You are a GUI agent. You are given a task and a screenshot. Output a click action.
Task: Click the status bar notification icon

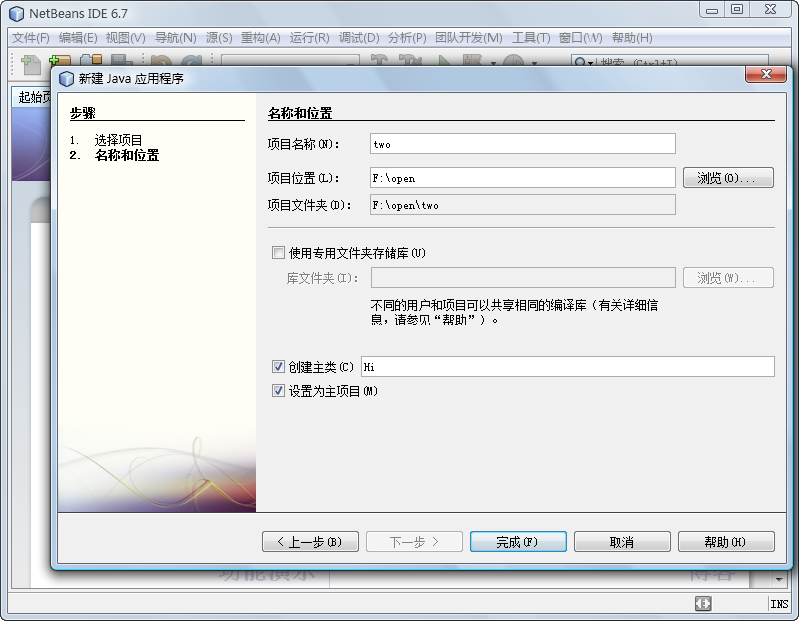click(703, 604)
